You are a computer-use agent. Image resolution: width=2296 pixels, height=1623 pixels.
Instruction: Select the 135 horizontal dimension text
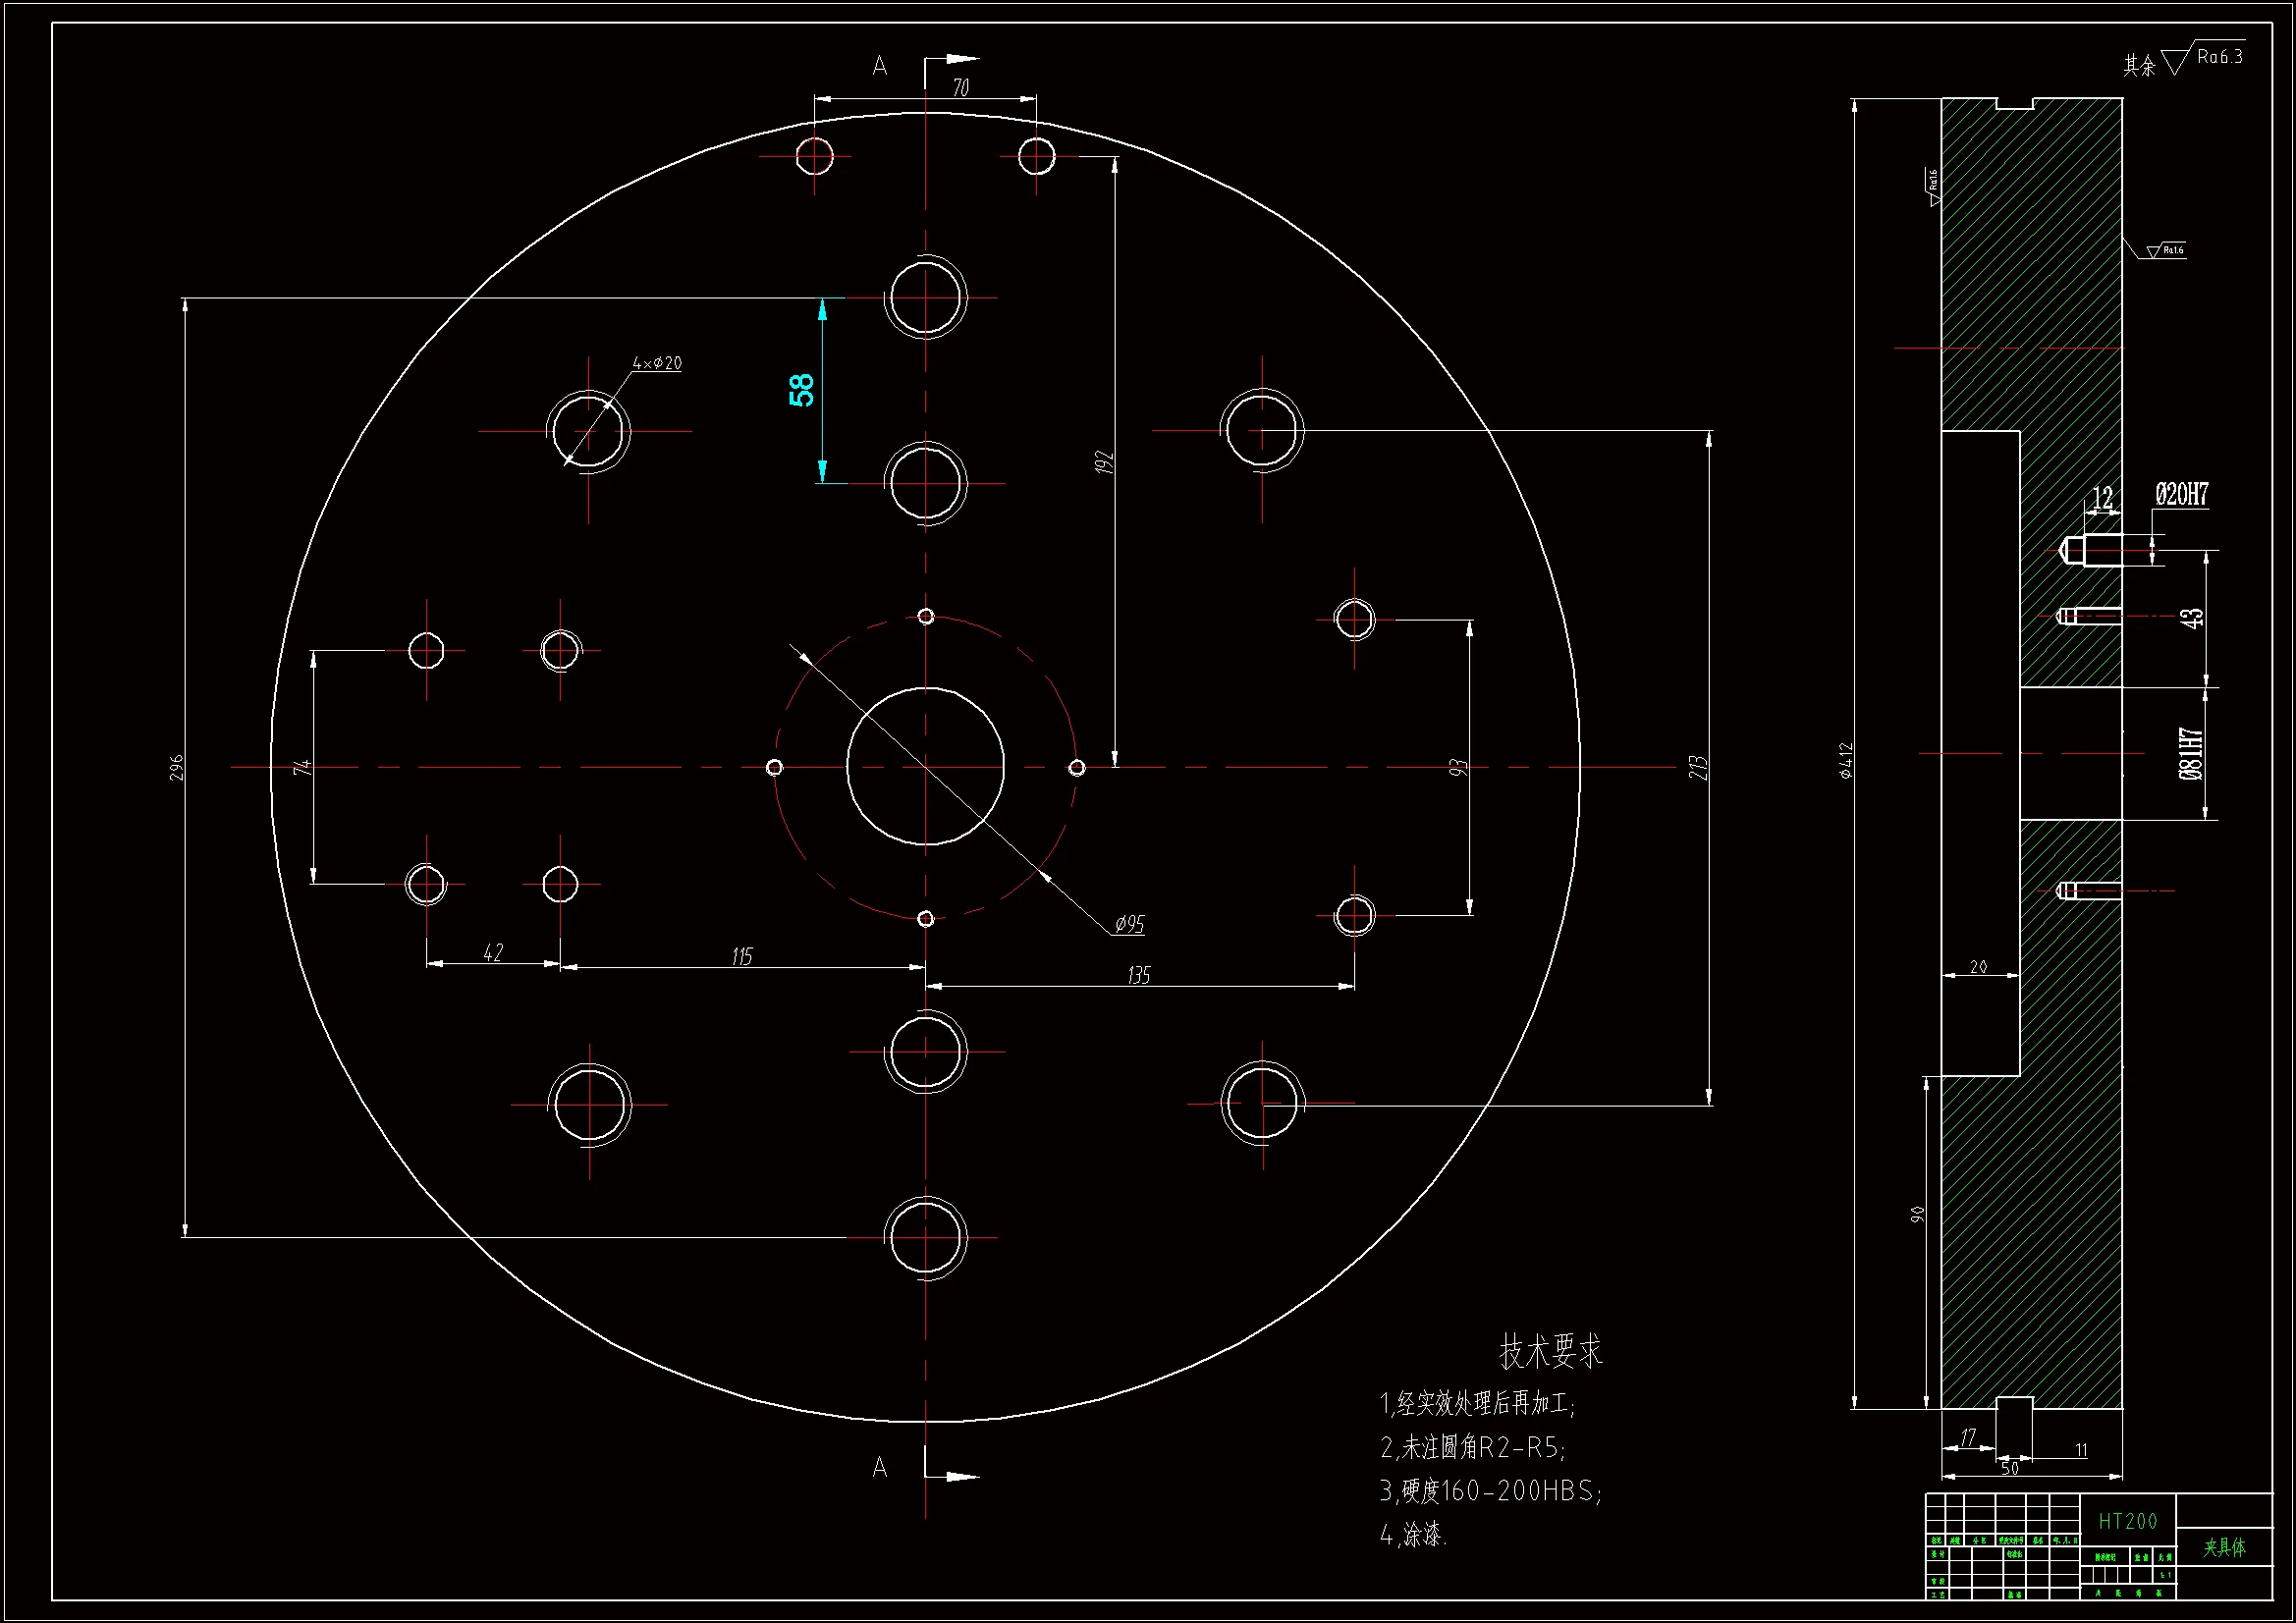pos(1139,975)
